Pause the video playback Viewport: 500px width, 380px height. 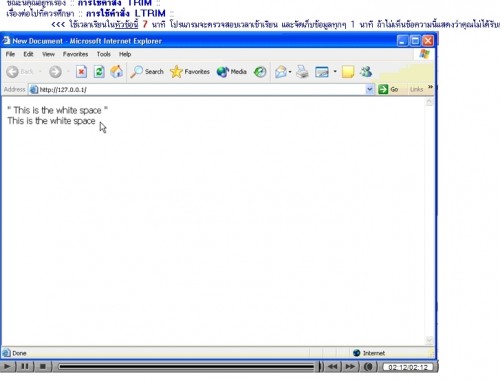pos(25,366)
